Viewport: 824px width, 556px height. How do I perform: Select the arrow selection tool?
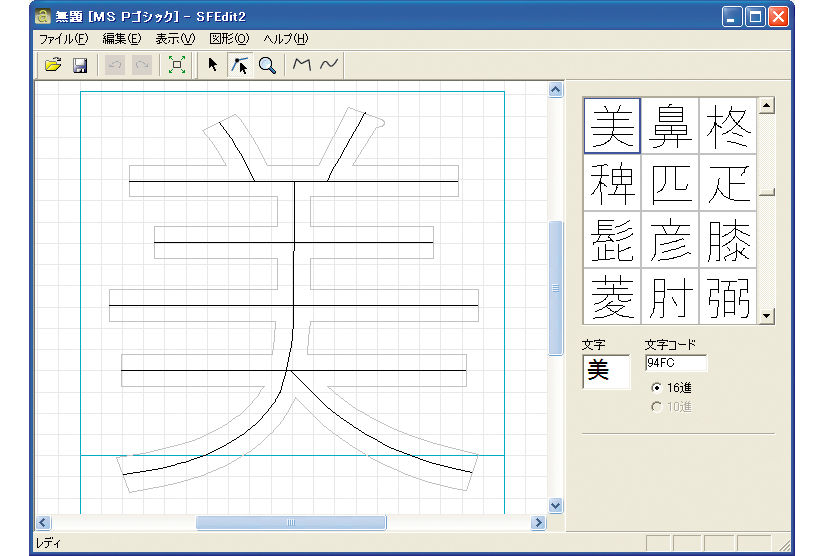(213, 65)
